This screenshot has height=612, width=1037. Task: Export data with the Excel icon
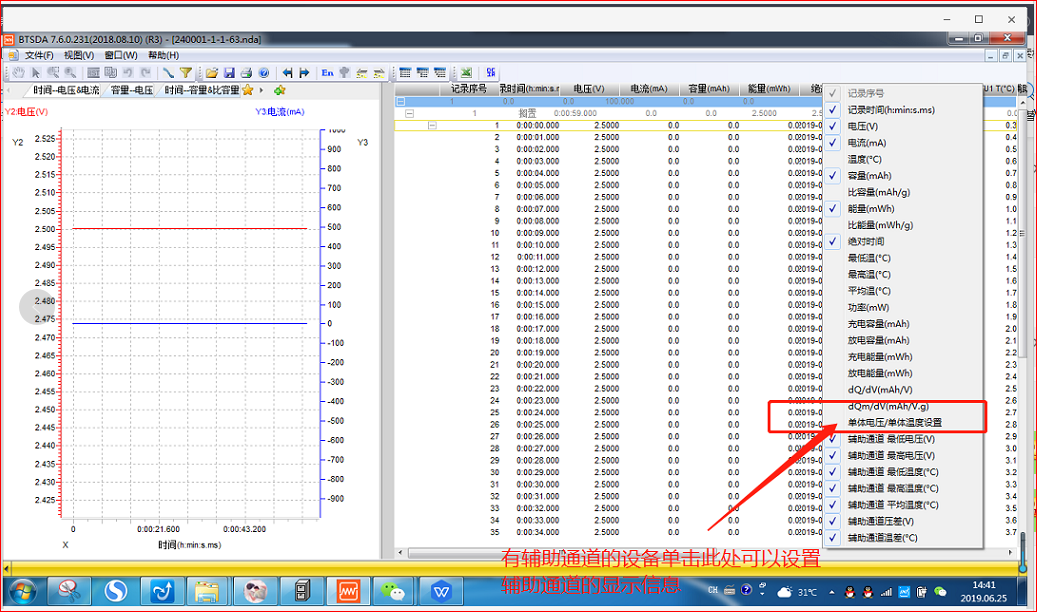click(466, 73)
